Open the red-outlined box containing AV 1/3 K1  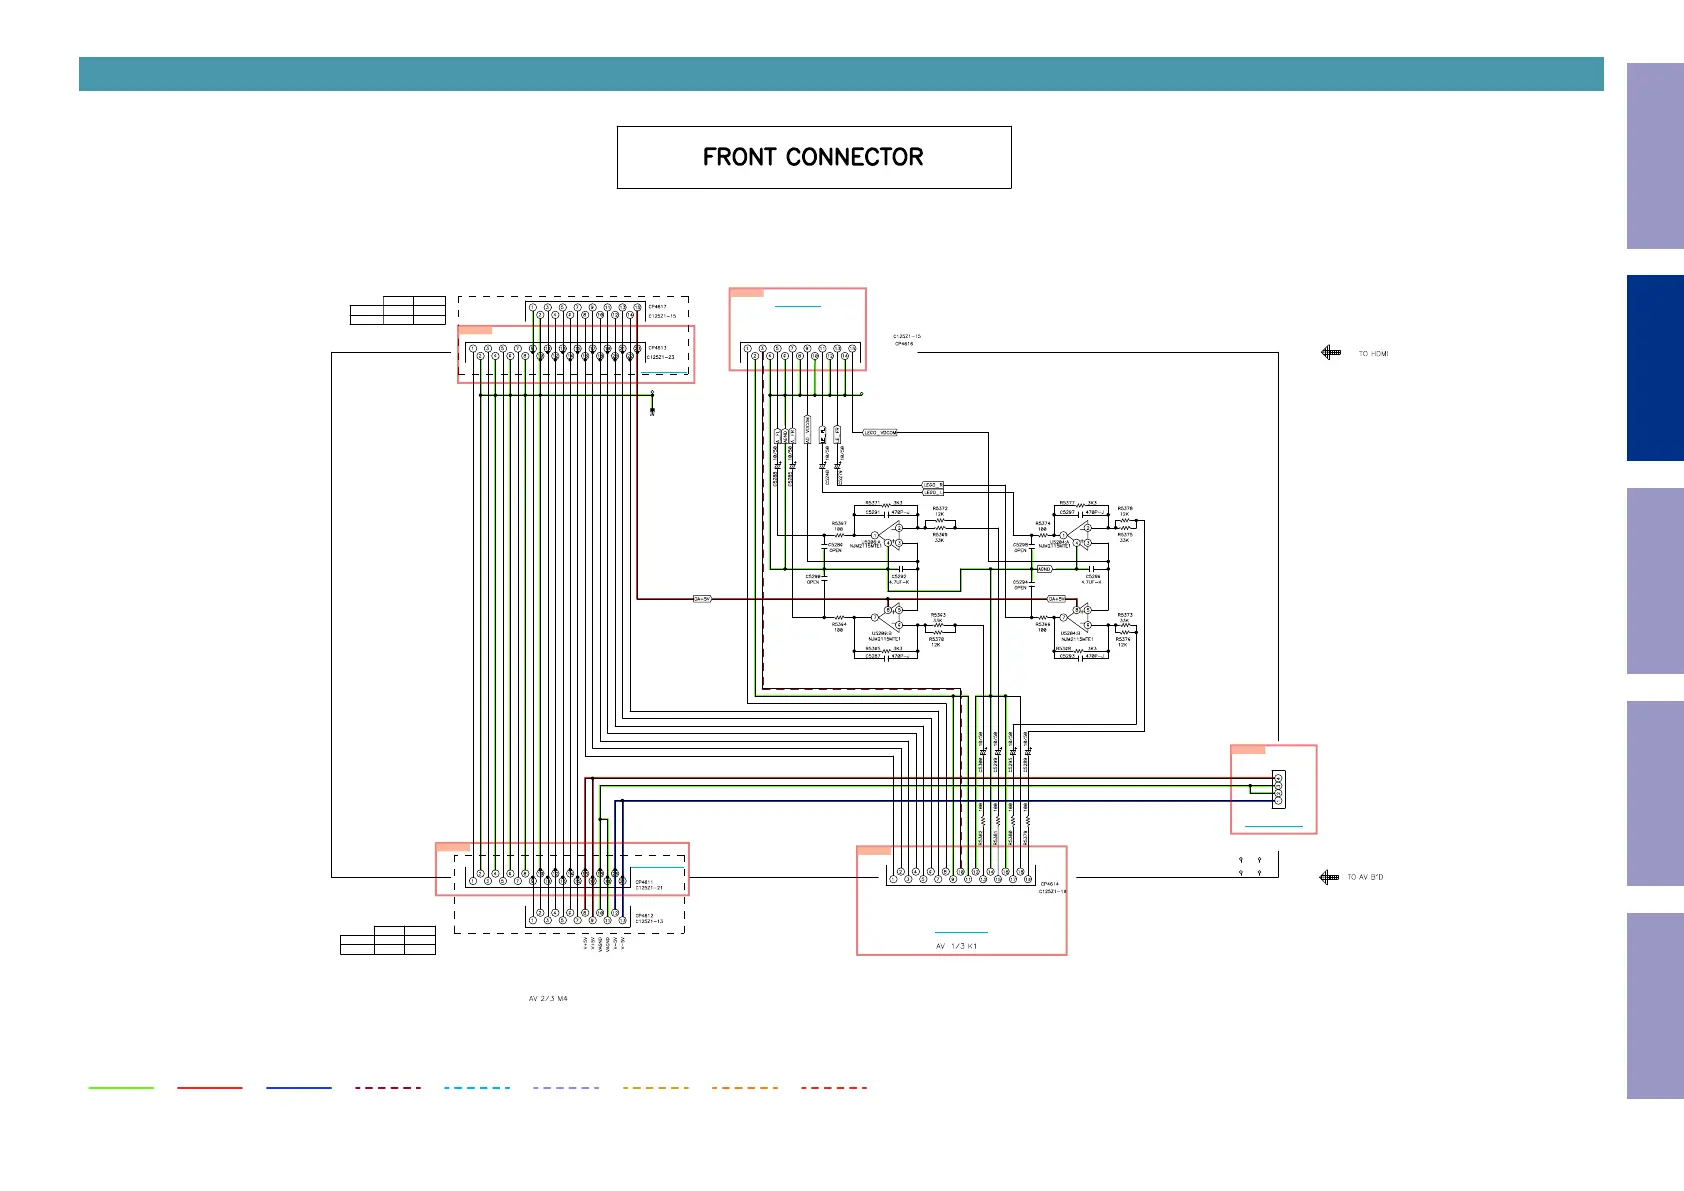962,900
